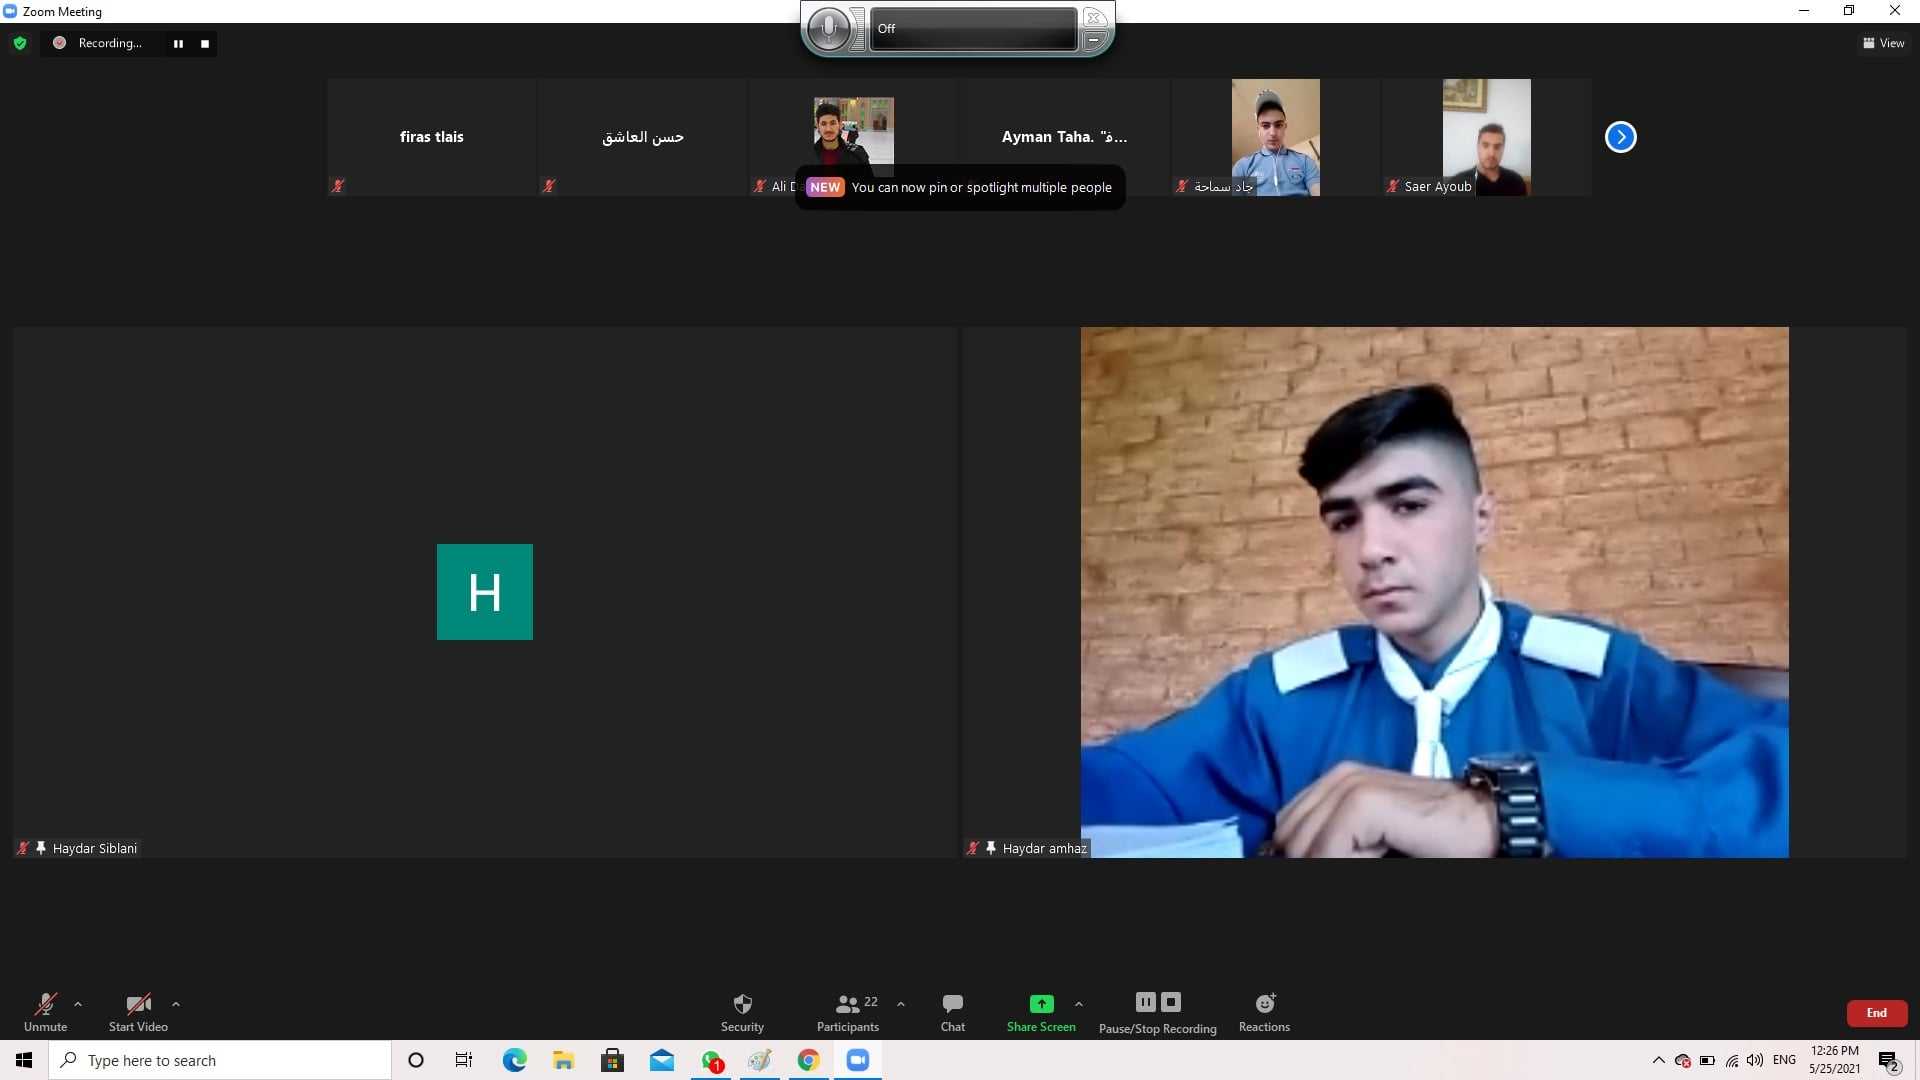Expand share options arrow beside Share Screen
Viewport: 1920px width, 1080px height.
1078,1004
